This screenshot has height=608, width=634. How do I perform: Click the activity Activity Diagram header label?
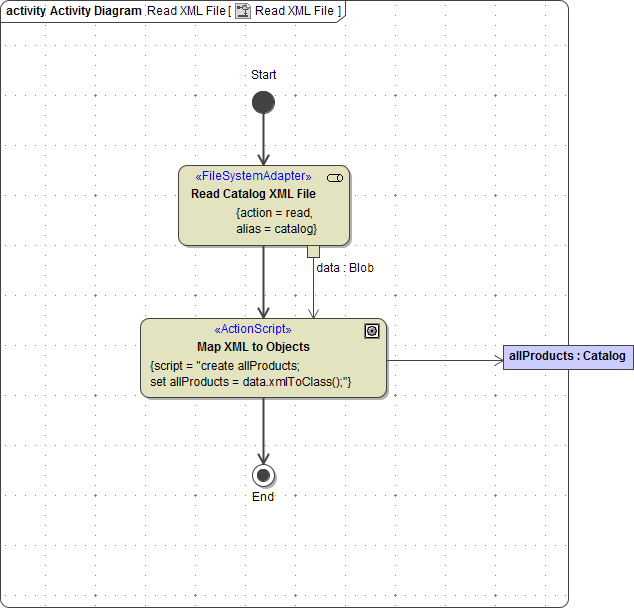[x=73, y=11]
